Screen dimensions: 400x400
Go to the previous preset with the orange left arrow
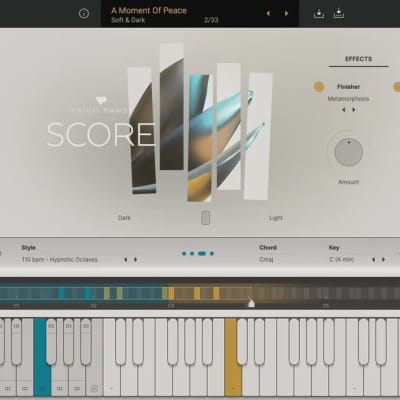(268, 14)
